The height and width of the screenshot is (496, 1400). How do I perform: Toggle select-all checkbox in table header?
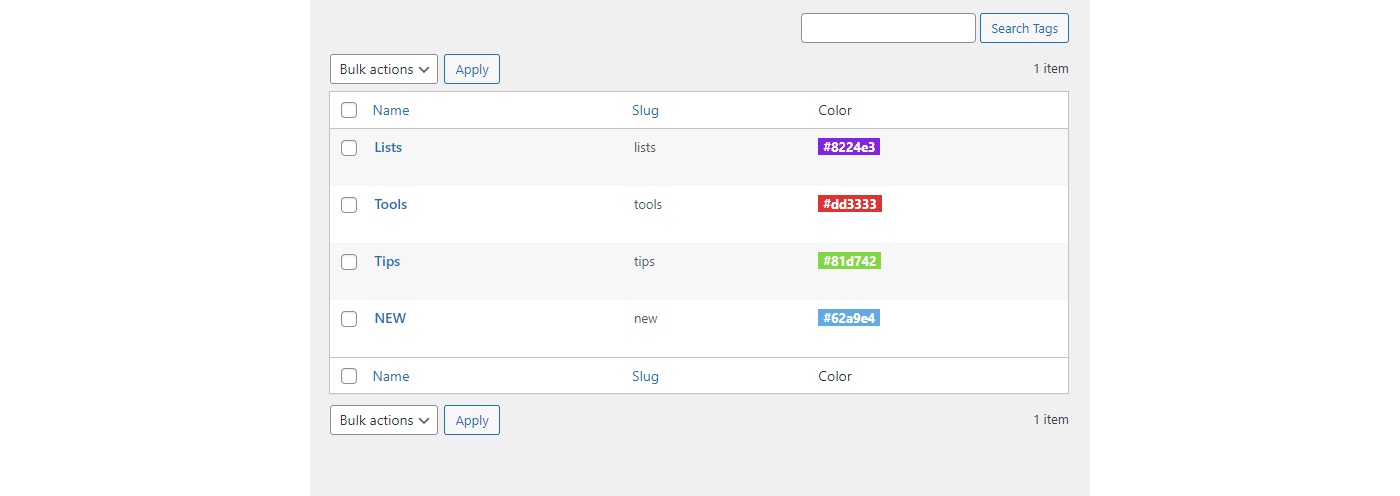349,110
